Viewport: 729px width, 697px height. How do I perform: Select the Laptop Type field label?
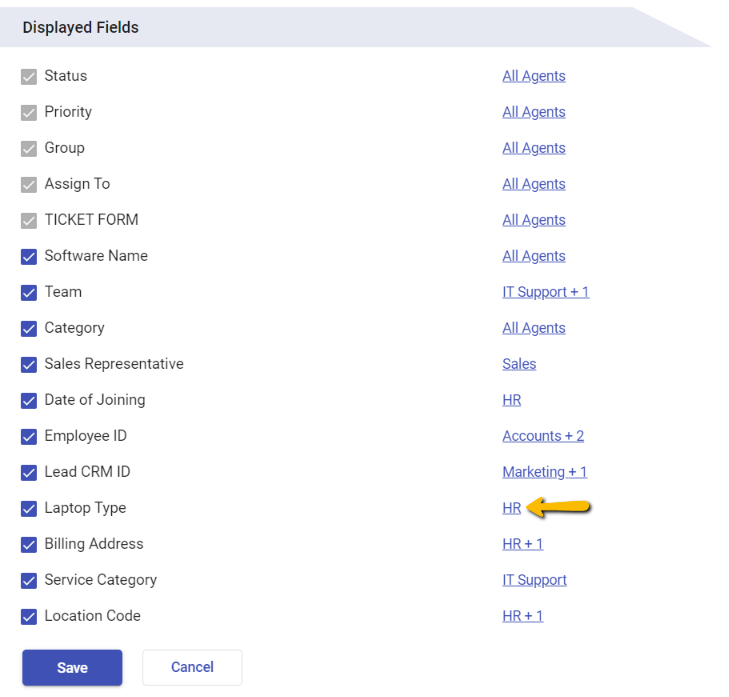pos(85,508)
